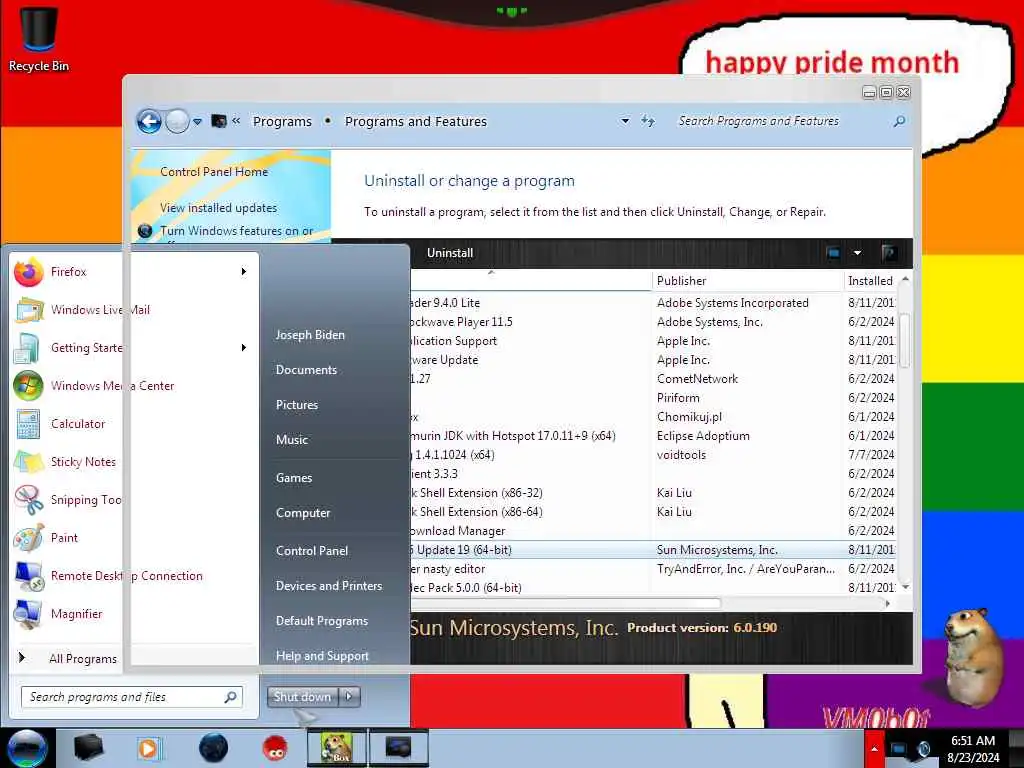This screenshot has width=1024, height=768.
Task: Open Turn Windows features on or off
Action: (x=236, y=231)
